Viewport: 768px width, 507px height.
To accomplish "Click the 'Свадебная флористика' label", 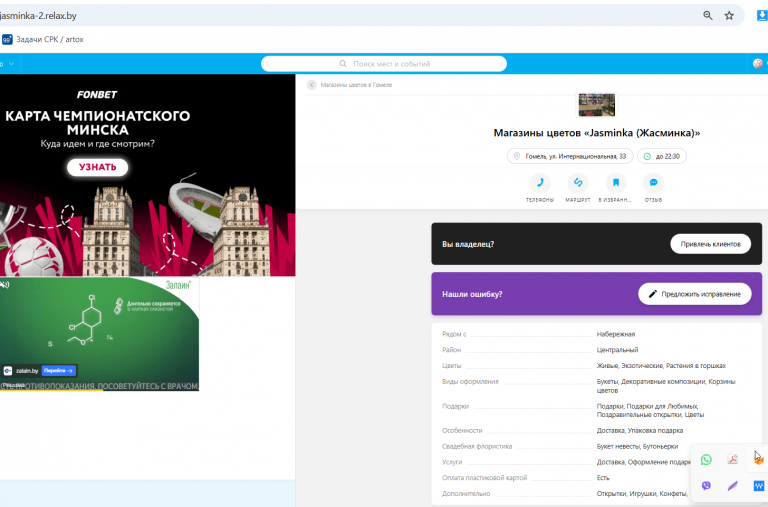I will point(477,446).
